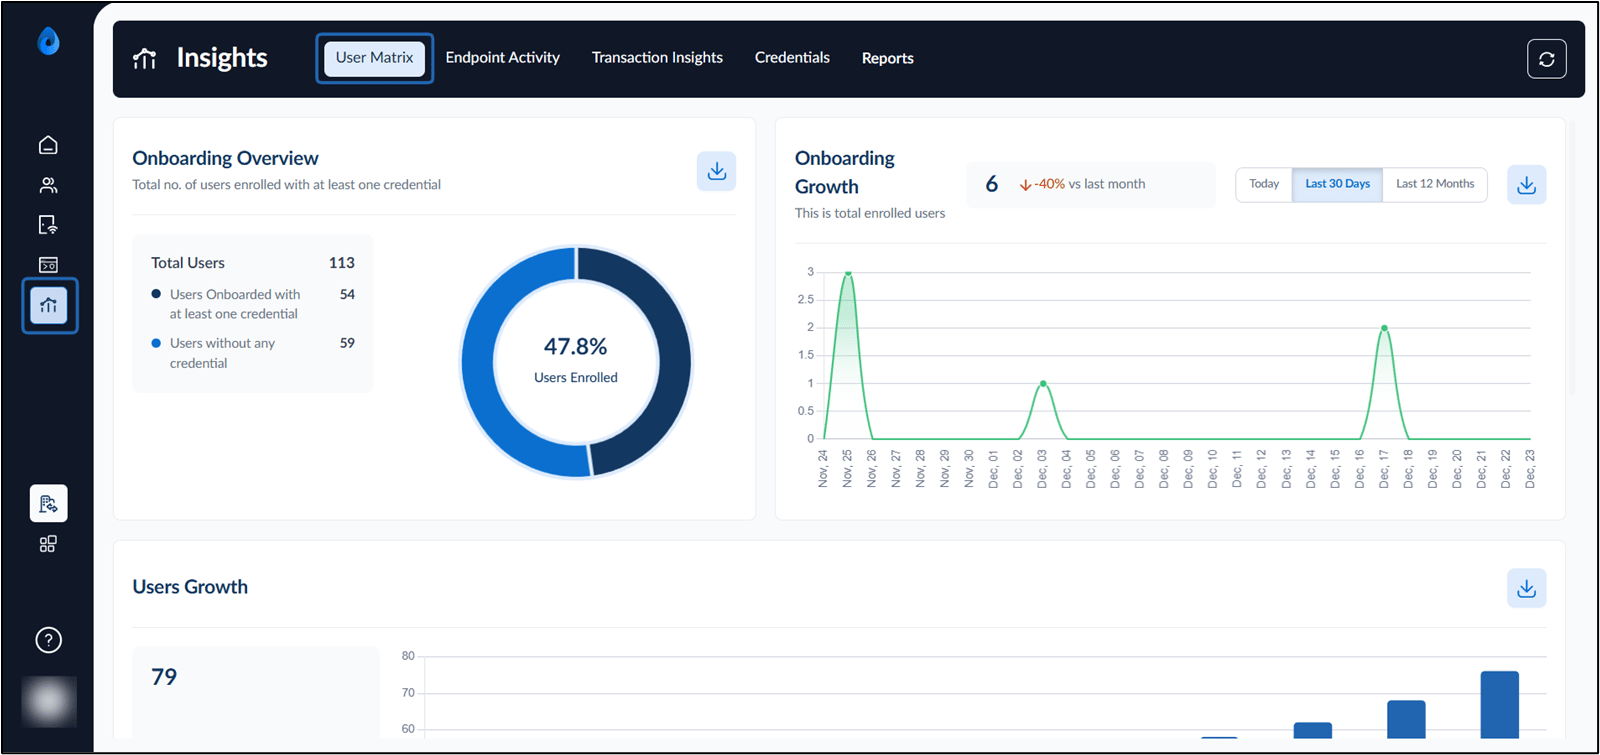Go to the Credentials tab

[x=792, y=58]
